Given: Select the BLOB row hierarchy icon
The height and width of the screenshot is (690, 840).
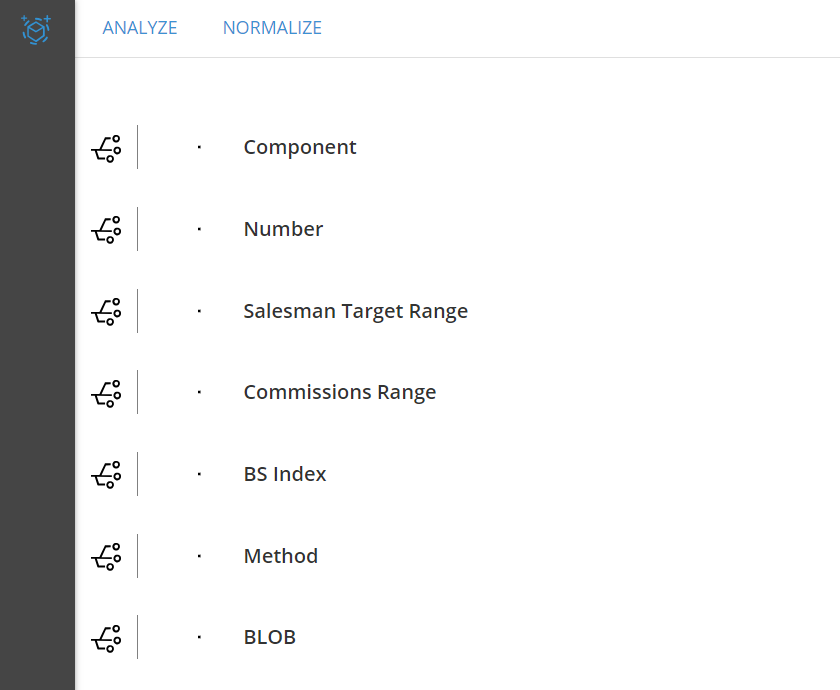Looking at the screenshot, I should [x=106, y=639].
